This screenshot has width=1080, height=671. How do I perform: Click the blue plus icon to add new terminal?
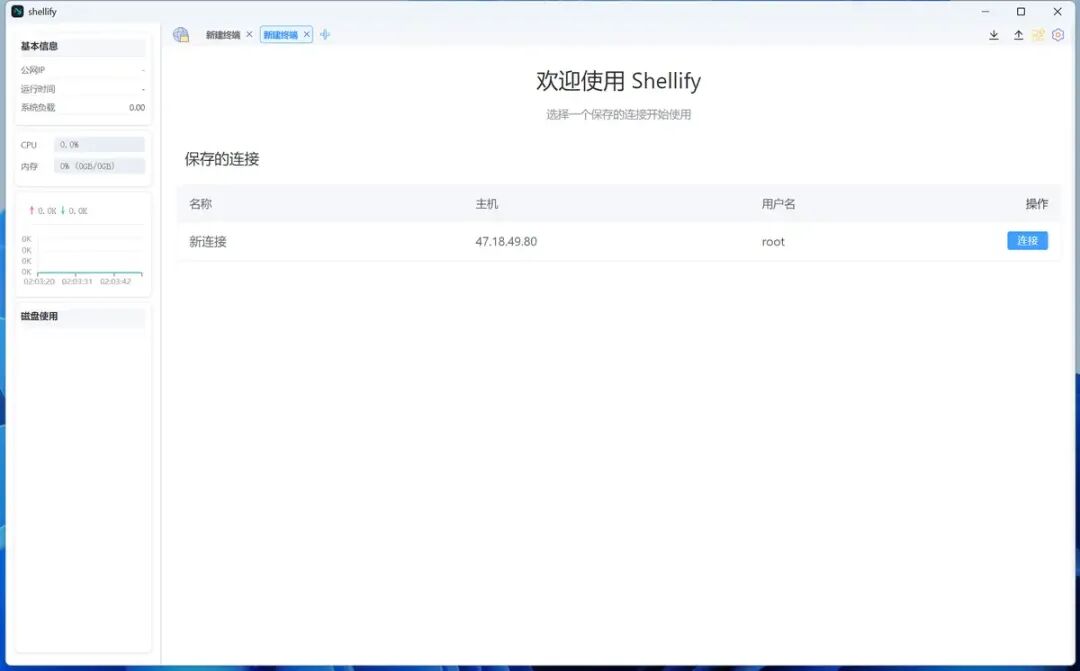(x=325, y=33)
